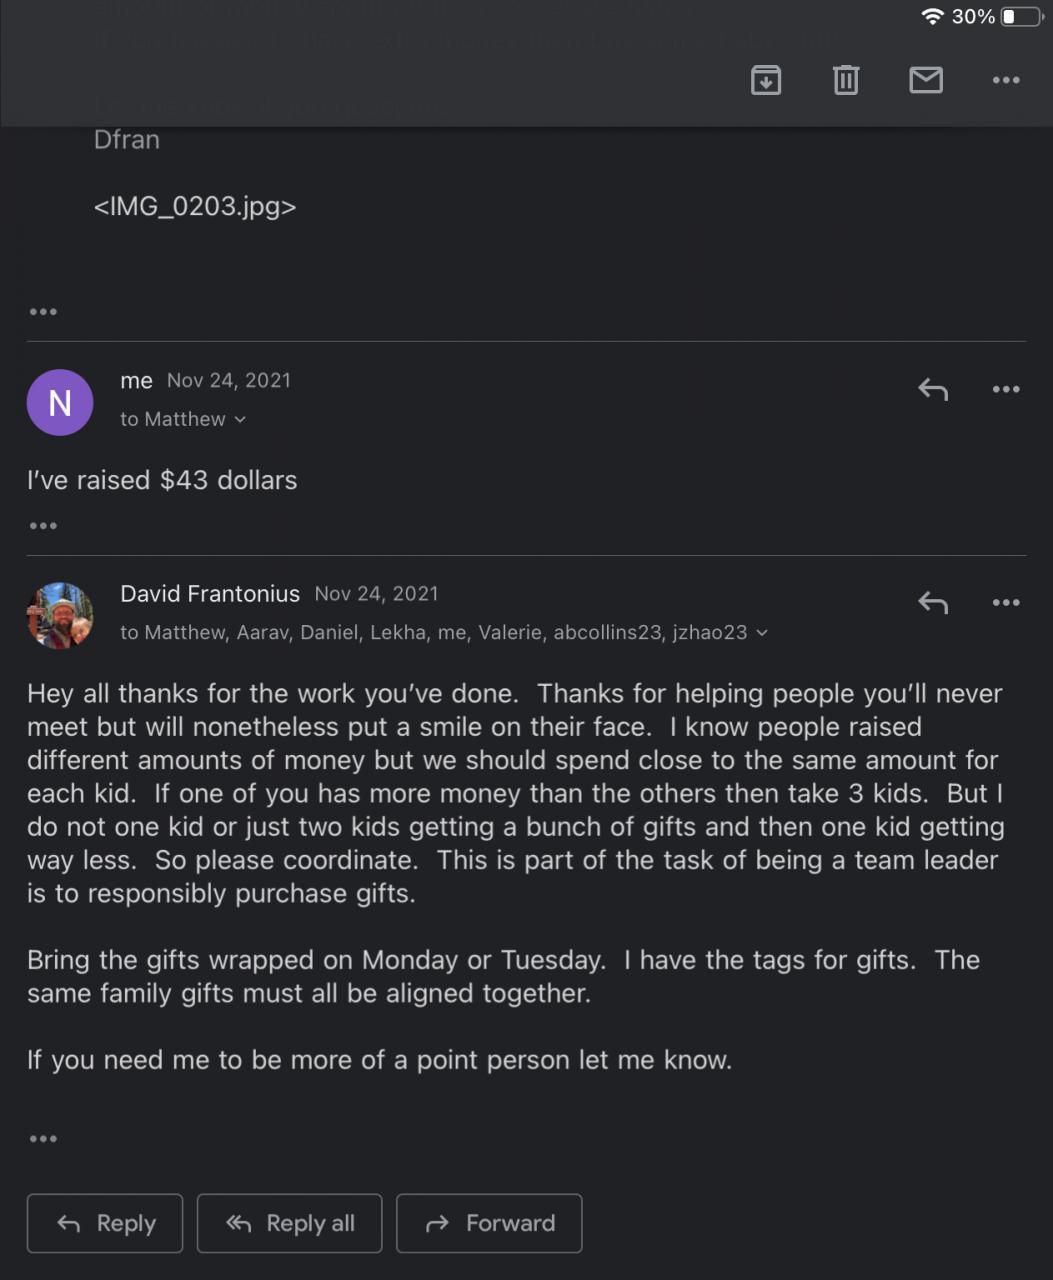This screenshot has width=1053, height=1280.
Task: Open the IMG_0203.jpg attachment reference
Action: pyautogui.click(x=195, y=207)
